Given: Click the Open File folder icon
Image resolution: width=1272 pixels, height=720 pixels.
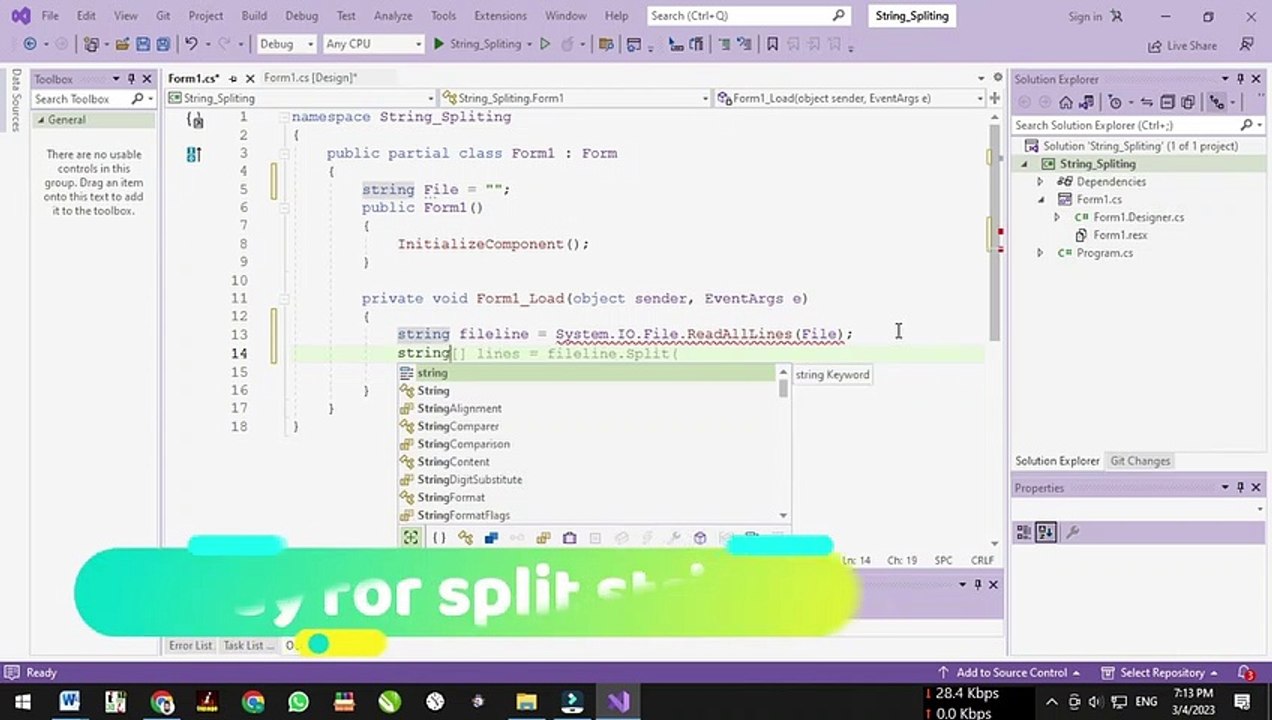Looking at the screenshot, I should 121,44.
